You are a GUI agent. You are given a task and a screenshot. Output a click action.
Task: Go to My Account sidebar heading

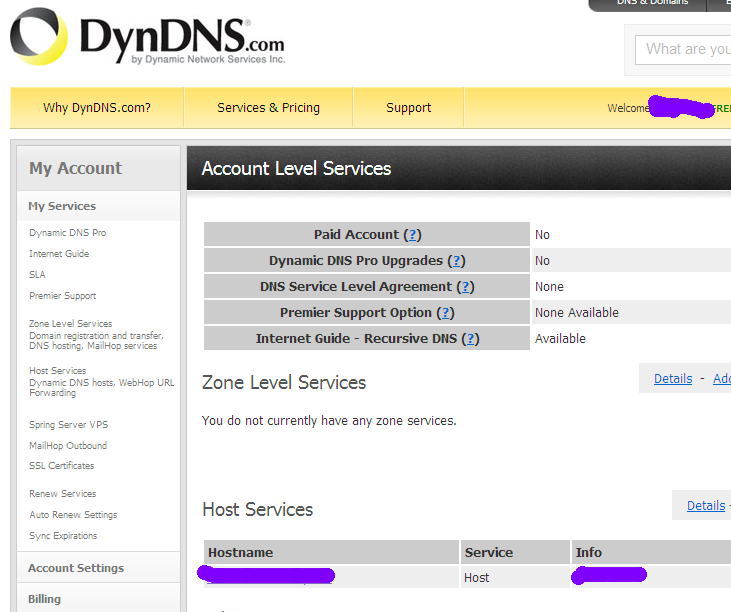coord(76,168)
